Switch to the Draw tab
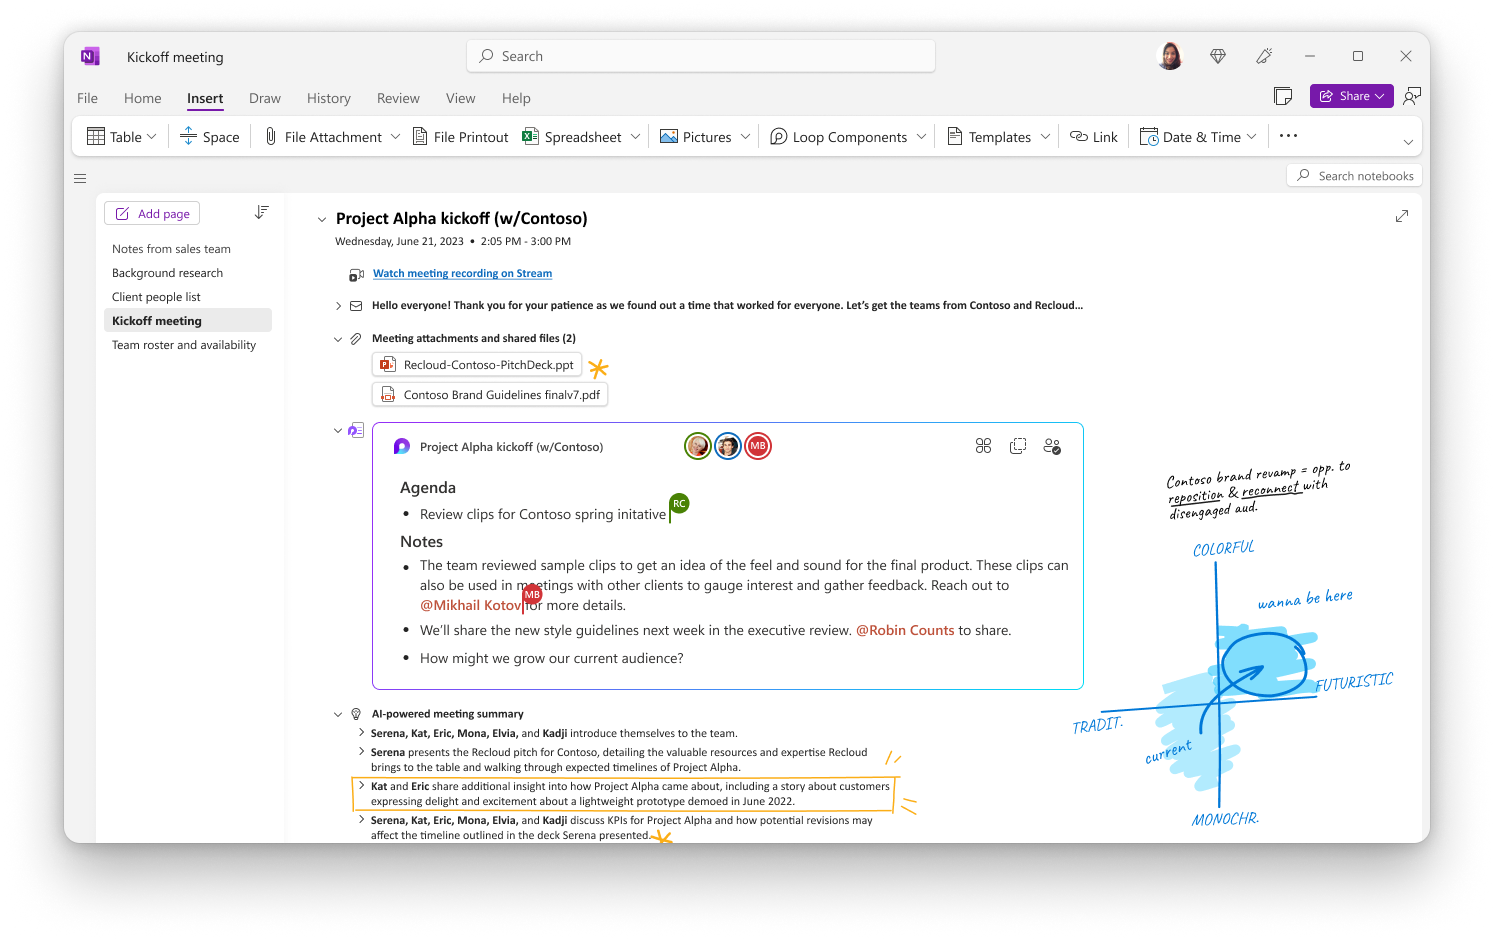 (264, 97)
